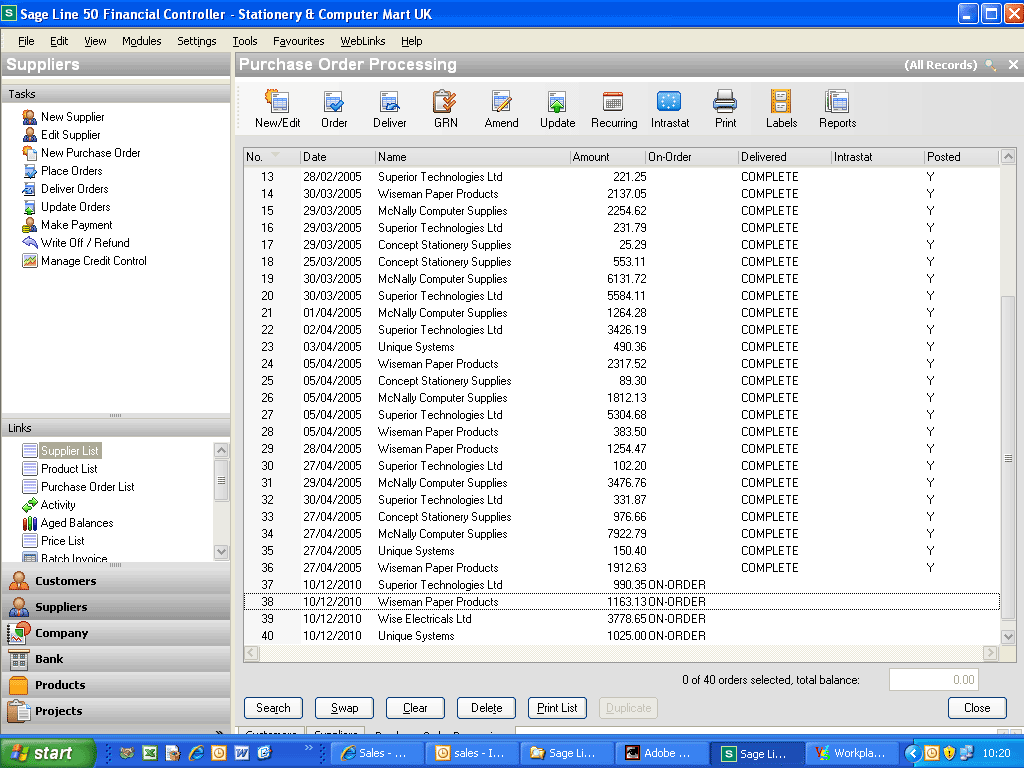Switch to the Workpla... taskbar window
Image resolution: width=1024 pixels, height=768 pixels.
pyautogui.click(x=852, y=753)
